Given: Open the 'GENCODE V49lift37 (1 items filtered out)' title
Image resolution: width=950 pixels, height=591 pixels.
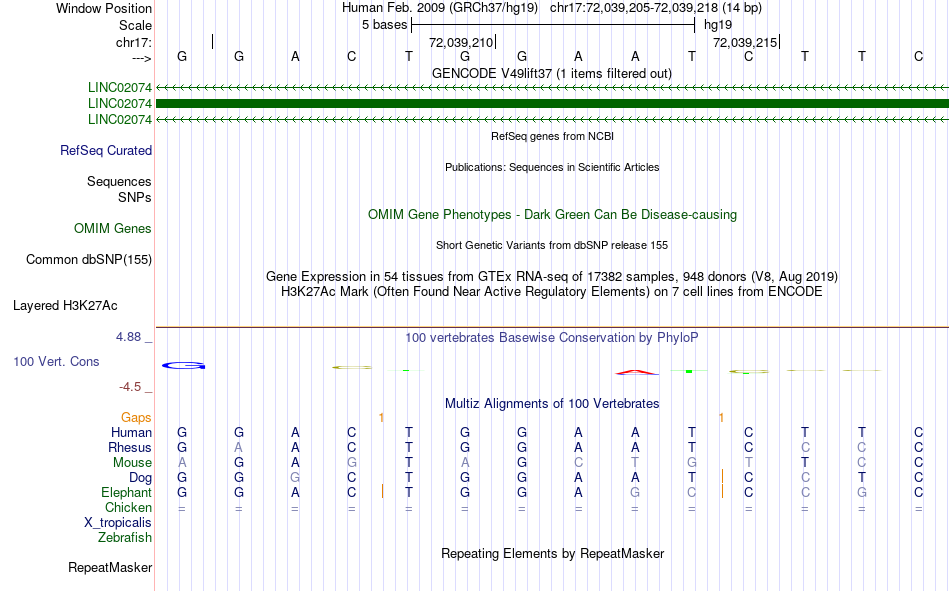Looking at the screenshot, I should click(552, 73).
